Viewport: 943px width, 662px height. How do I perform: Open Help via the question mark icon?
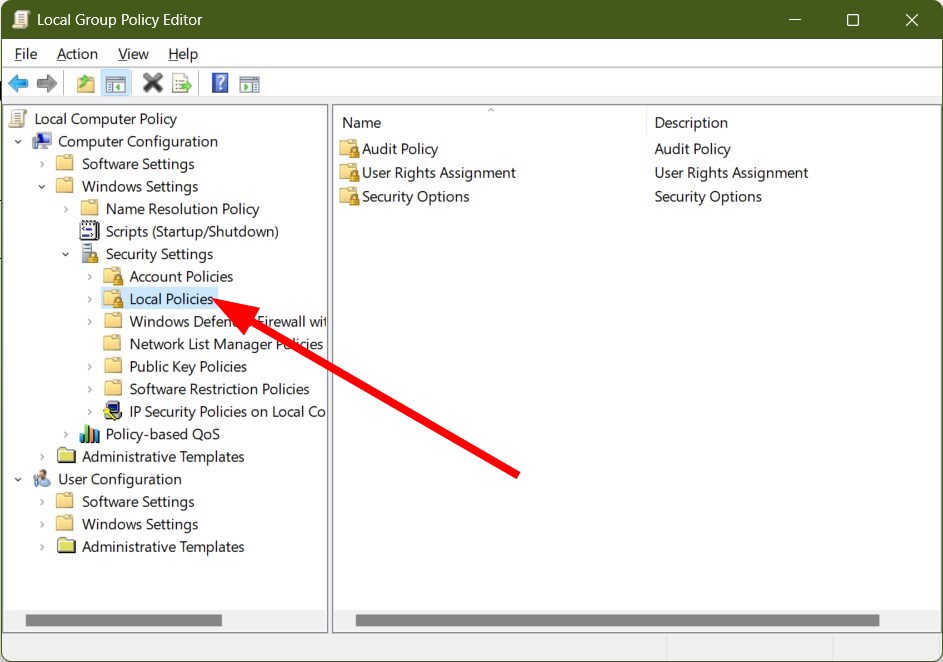[220, 83]
